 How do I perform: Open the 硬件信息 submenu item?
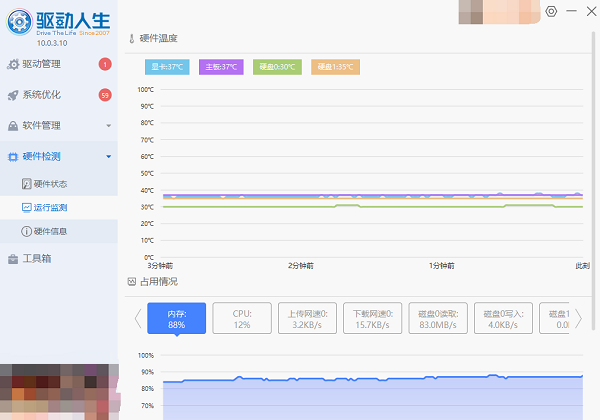50,231
